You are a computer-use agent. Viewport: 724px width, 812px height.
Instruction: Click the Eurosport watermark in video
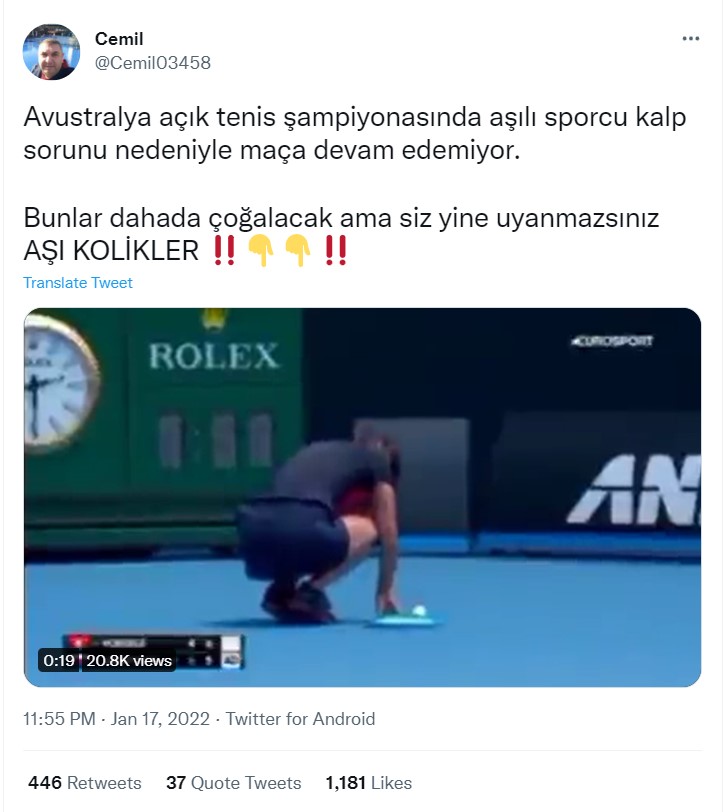(612, 341)
